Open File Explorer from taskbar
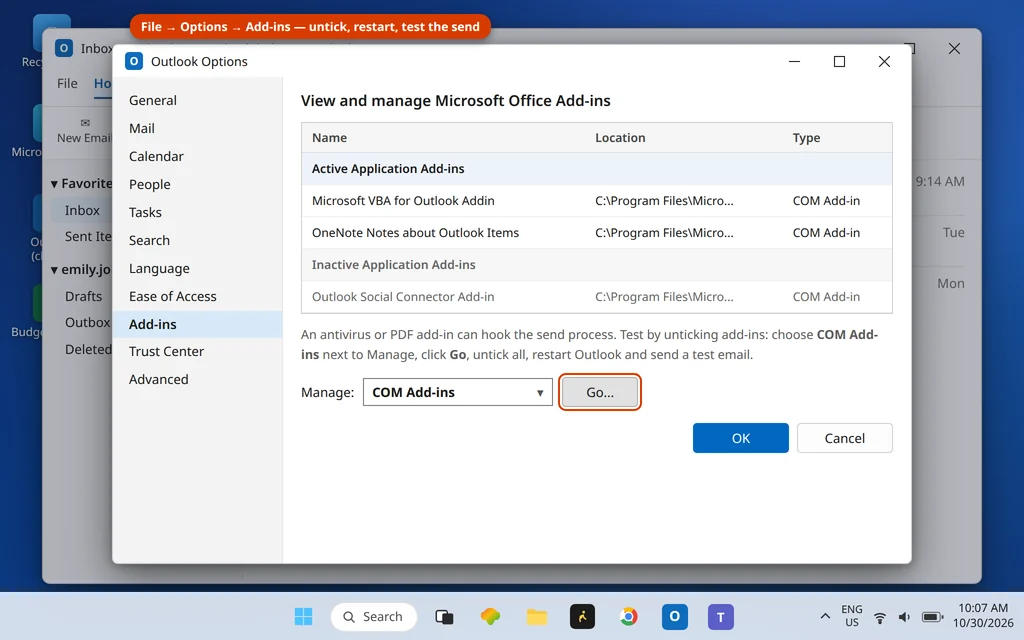The image size is (1024, 640). pos(537,616)
